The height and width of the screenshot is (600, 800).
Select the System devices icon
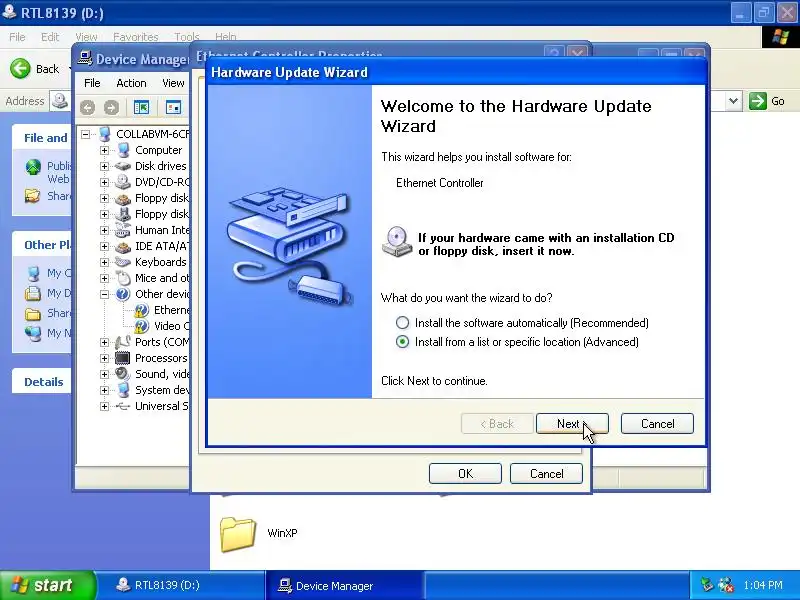pos(123,390)
